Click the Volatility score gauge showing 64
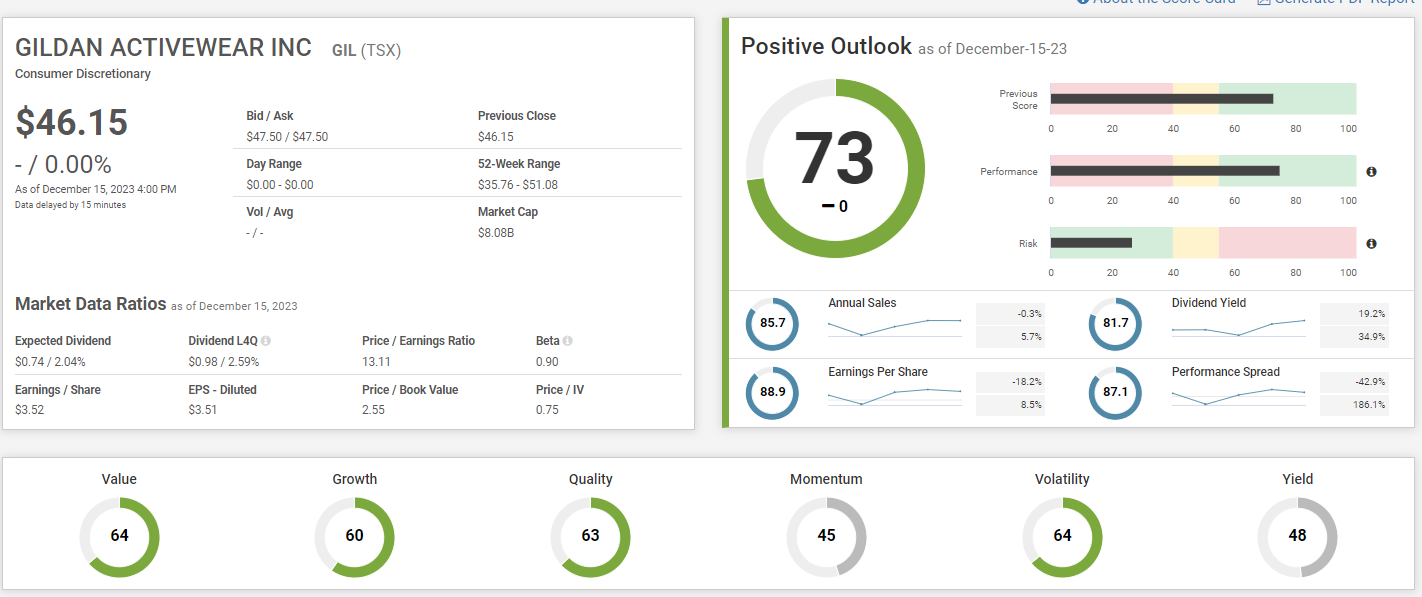This screenshot has width=1422, height=597. tap(1062, 536)
